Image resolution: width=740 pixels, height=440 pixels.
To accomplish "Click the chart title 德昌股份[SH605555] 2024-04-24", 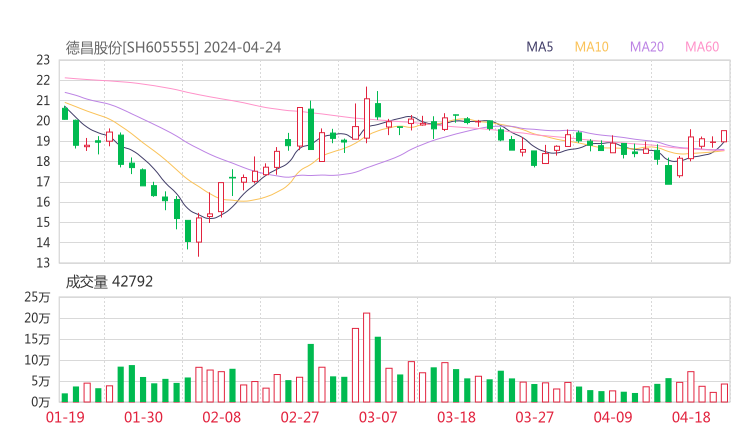I will coord(173,48).
